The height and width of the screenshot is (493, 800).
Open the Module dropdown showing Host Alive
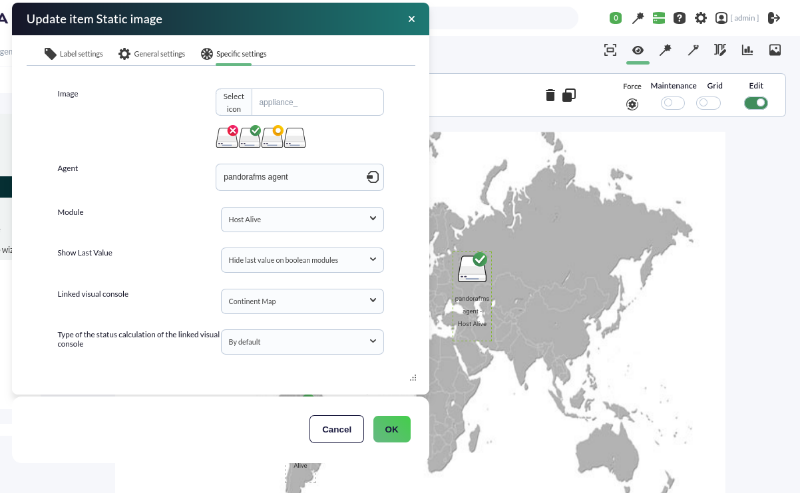[x=302, y=219]
